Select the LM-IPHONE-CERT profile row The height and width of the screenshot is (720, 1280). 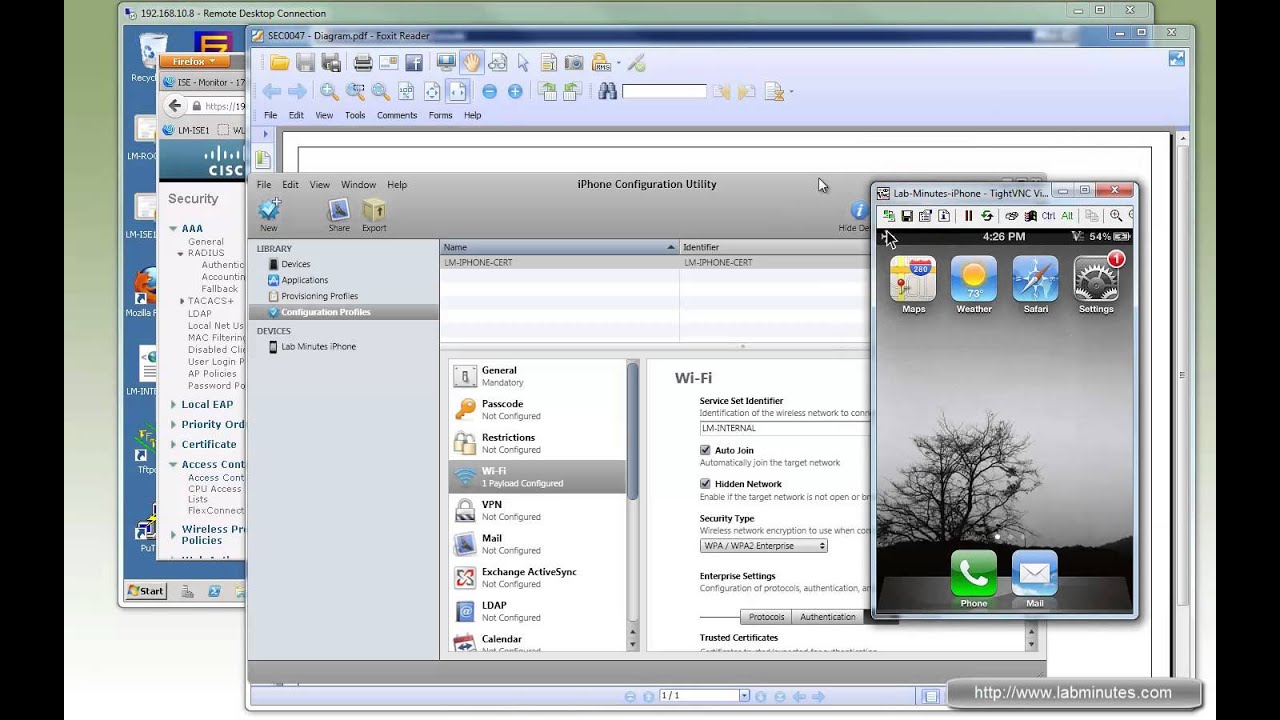pos(655,262)
